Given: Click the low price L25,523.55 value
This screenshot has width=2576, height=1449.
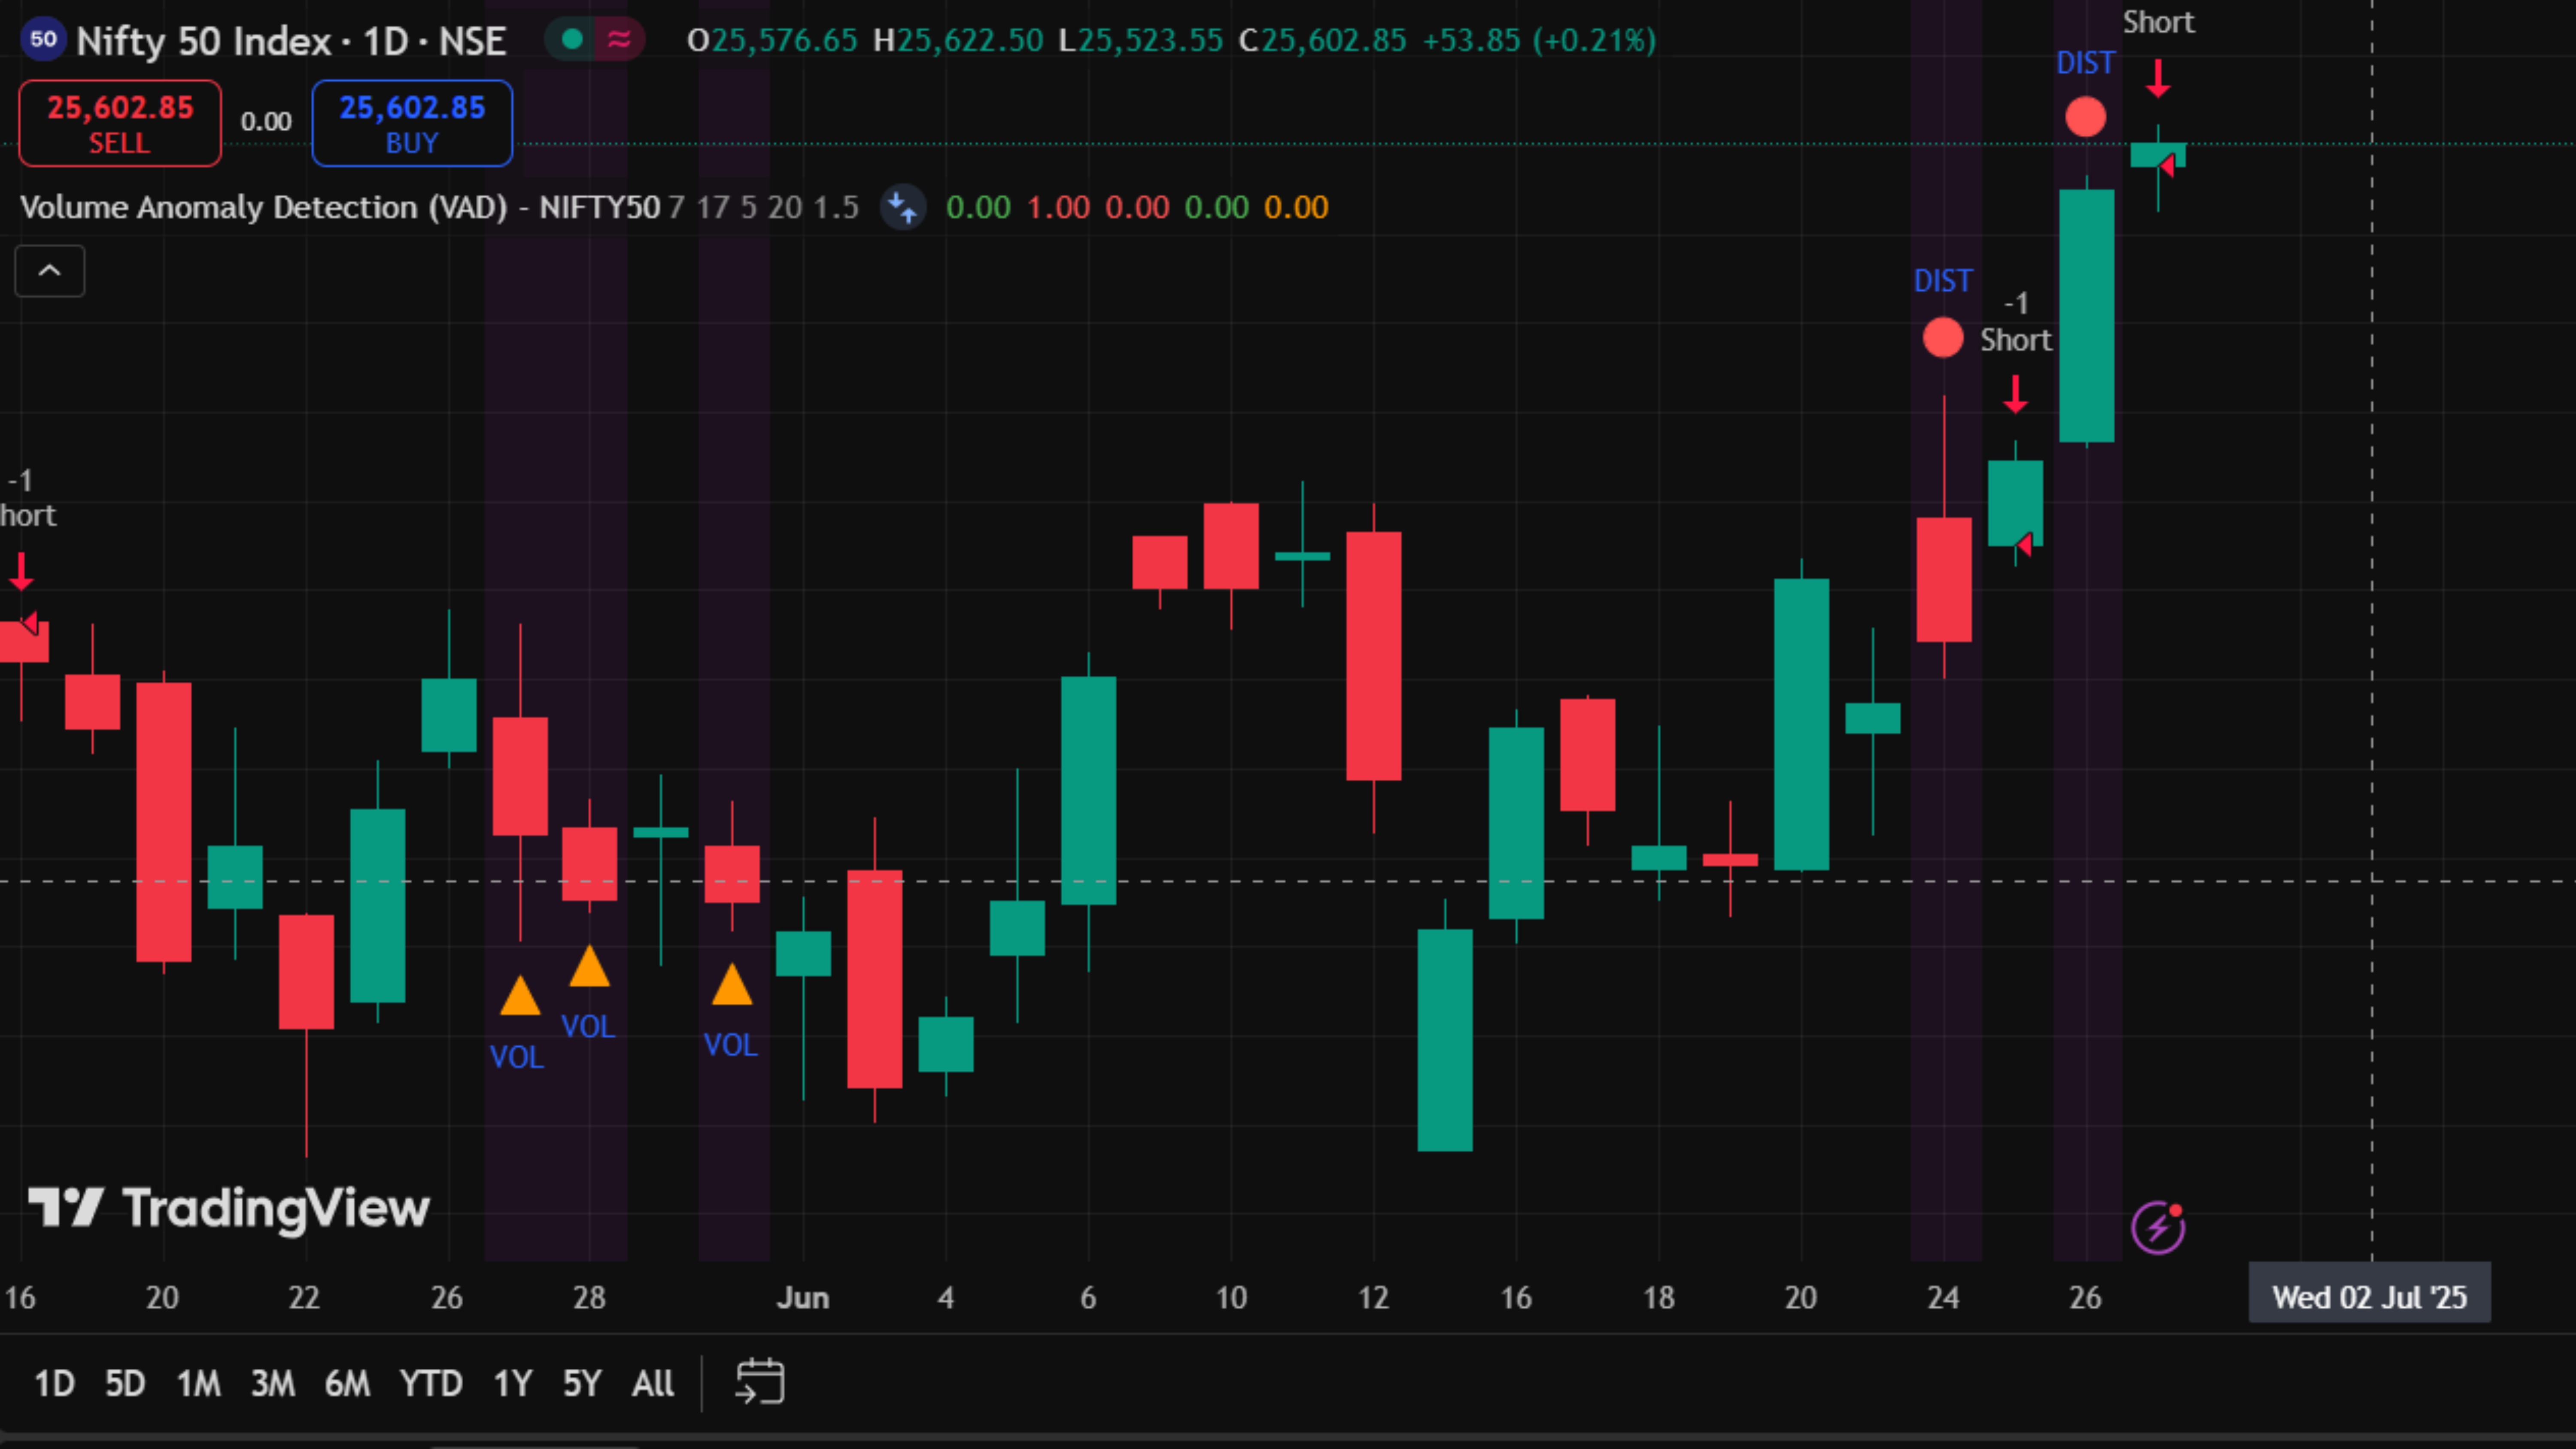Looking at the screenshot, I should 1141,41.
